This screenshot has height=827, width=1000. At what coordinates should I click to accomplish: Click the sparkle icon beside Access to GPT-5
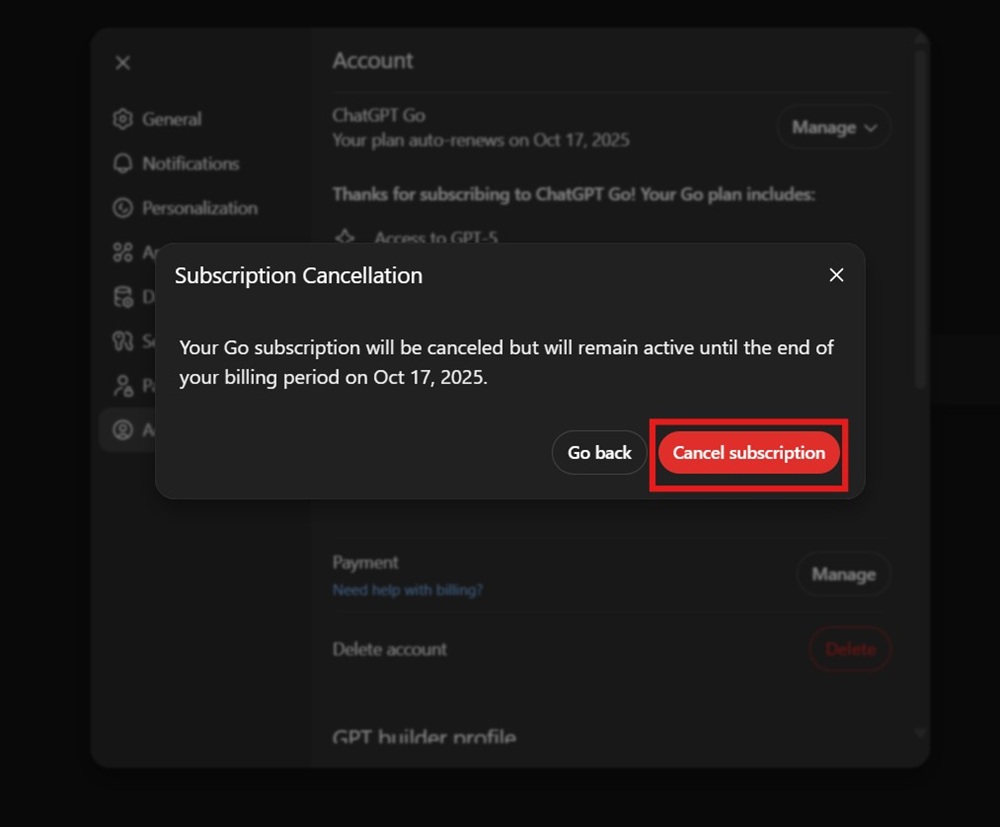[345, 238]
